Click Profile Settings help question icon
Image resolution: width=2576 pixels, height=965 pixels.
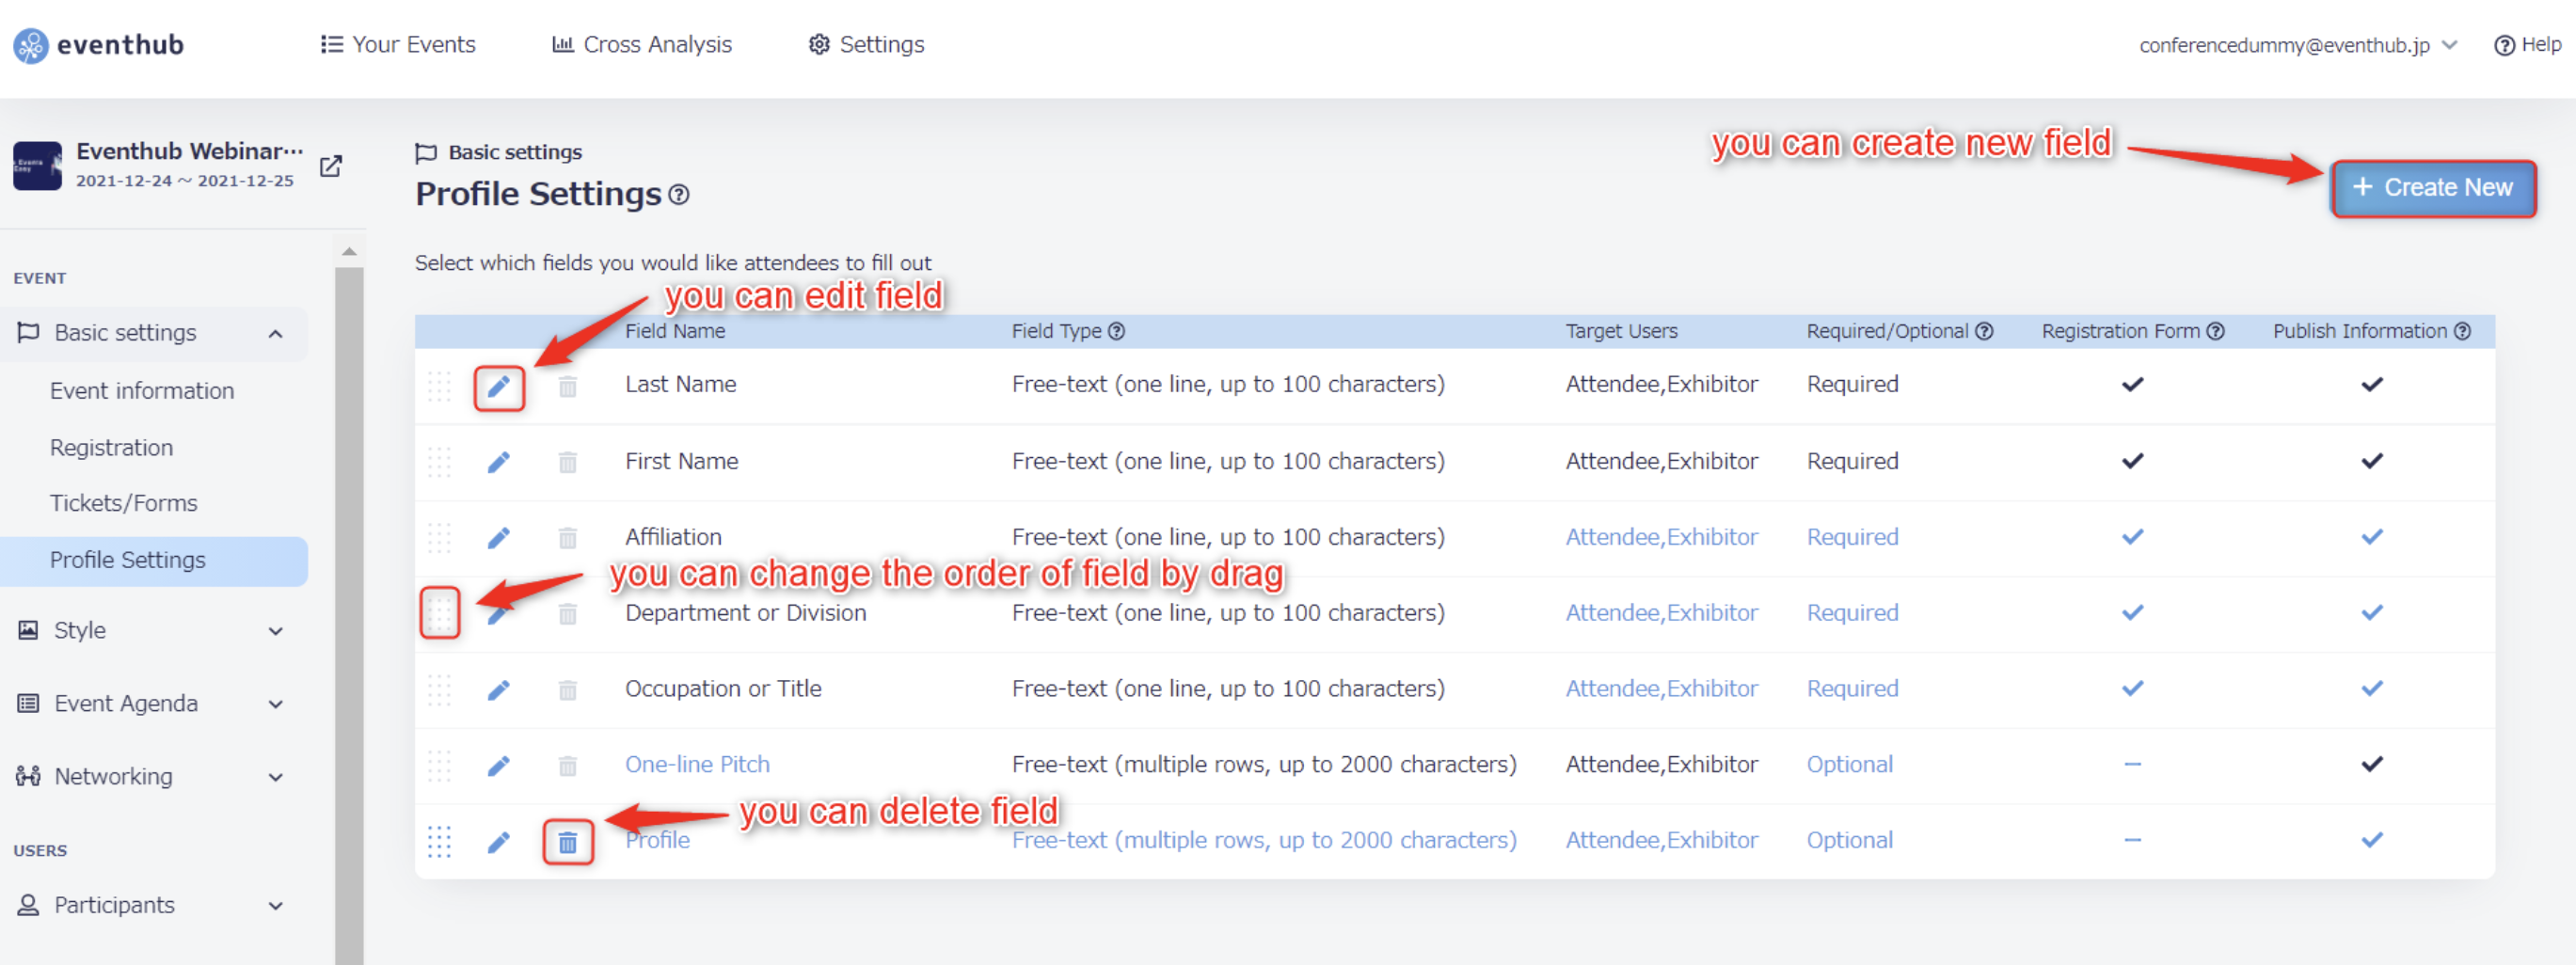[679, 194]
